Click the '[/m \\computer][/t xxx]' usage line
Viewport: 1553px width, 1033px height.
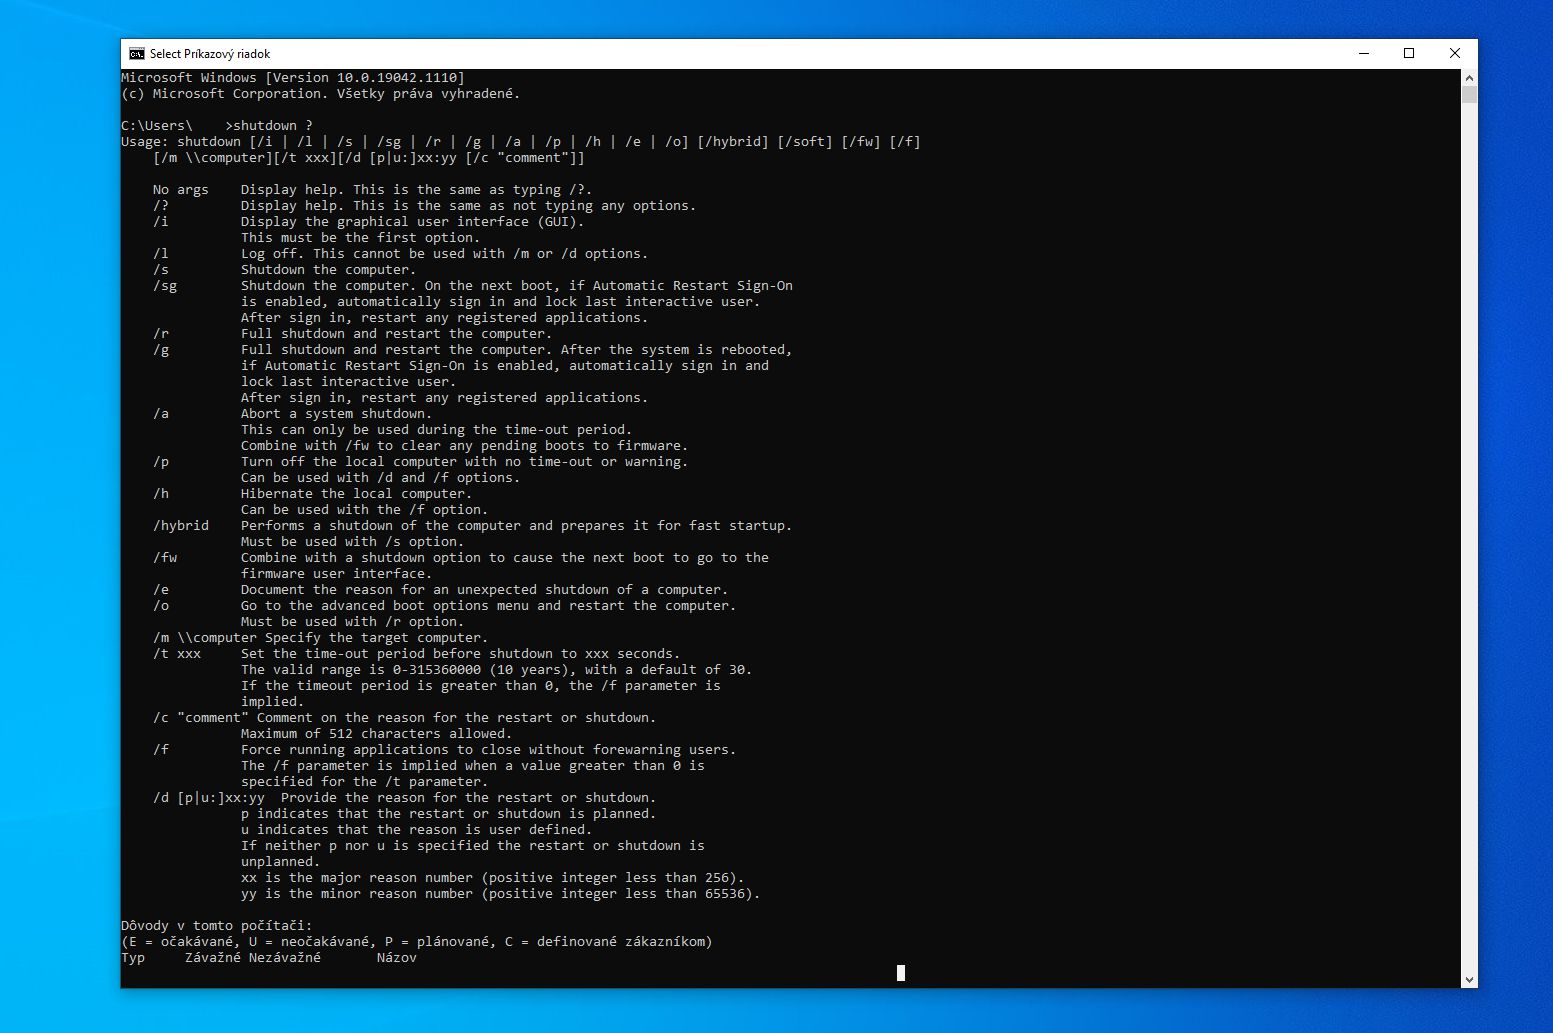(369, 158)
